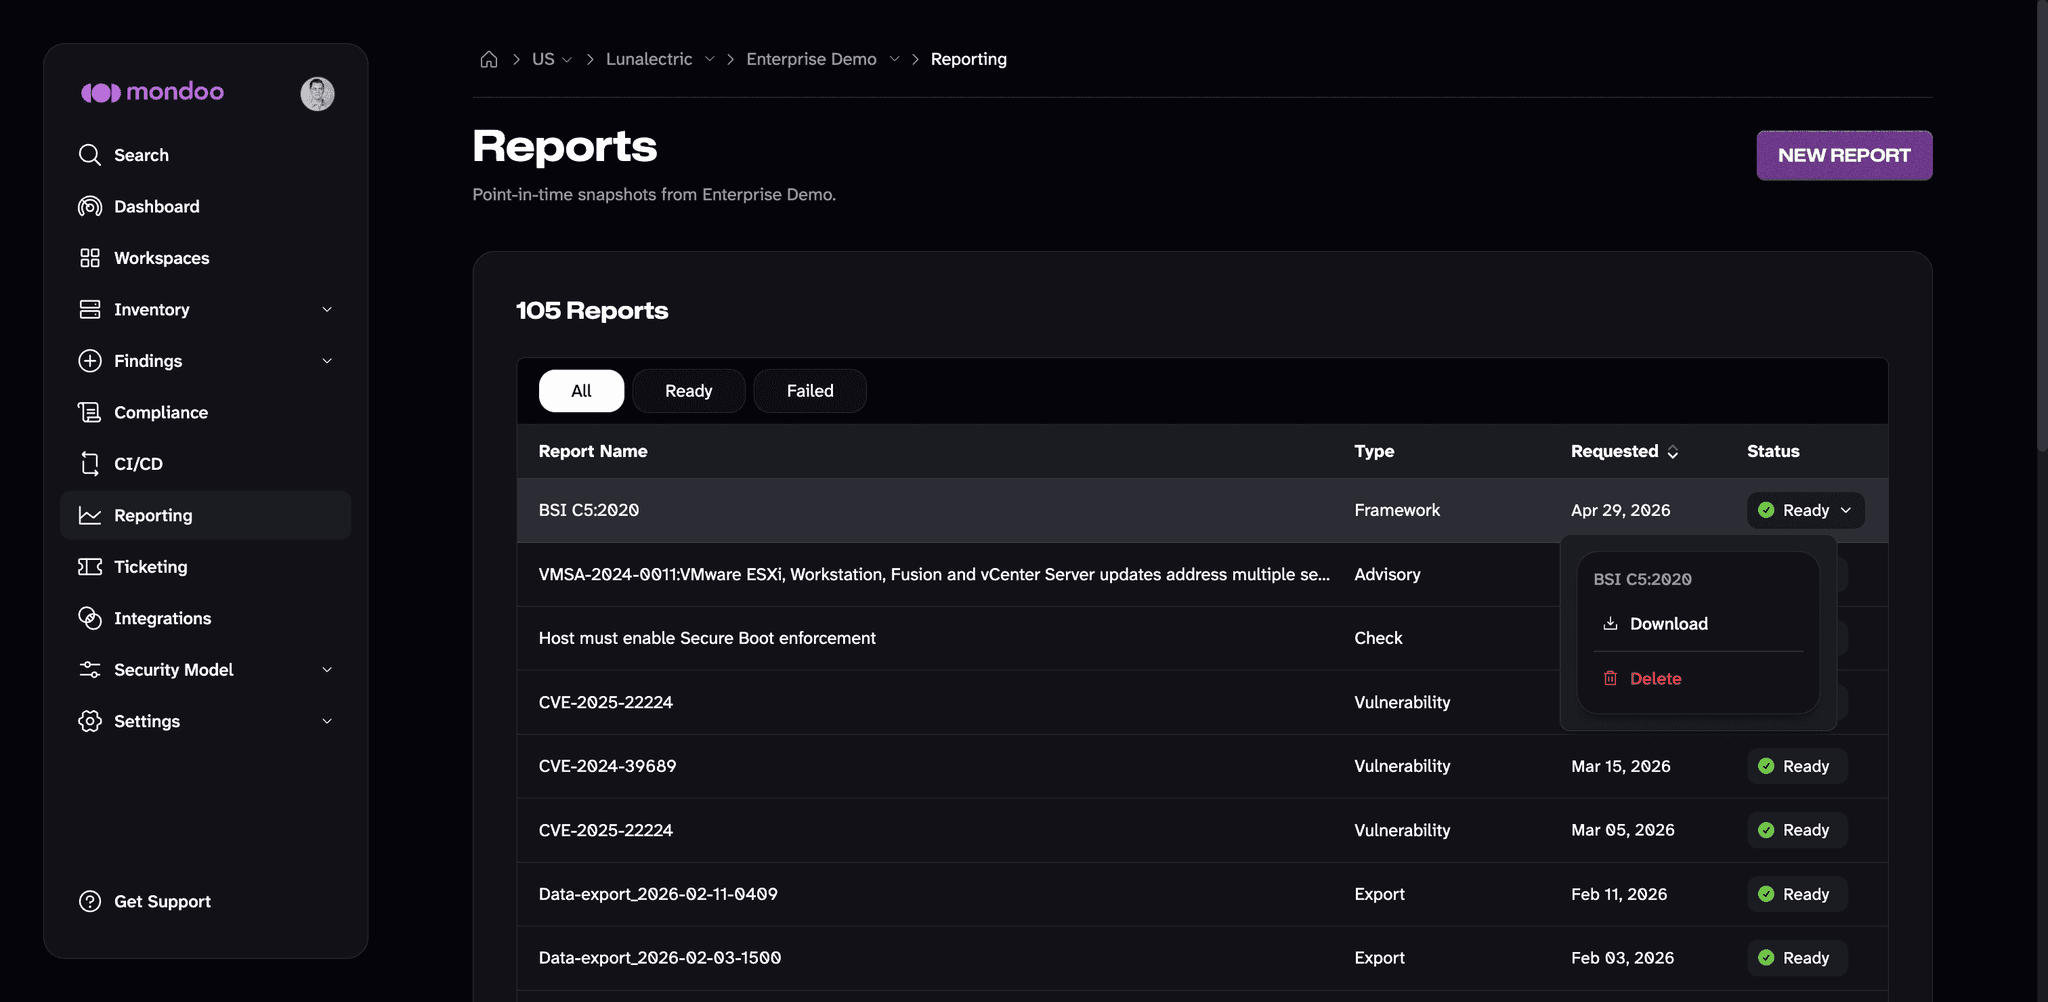Click the trash icon next to Delete
Screen dimensions: 2048x1002
[x=1610, y=678]
